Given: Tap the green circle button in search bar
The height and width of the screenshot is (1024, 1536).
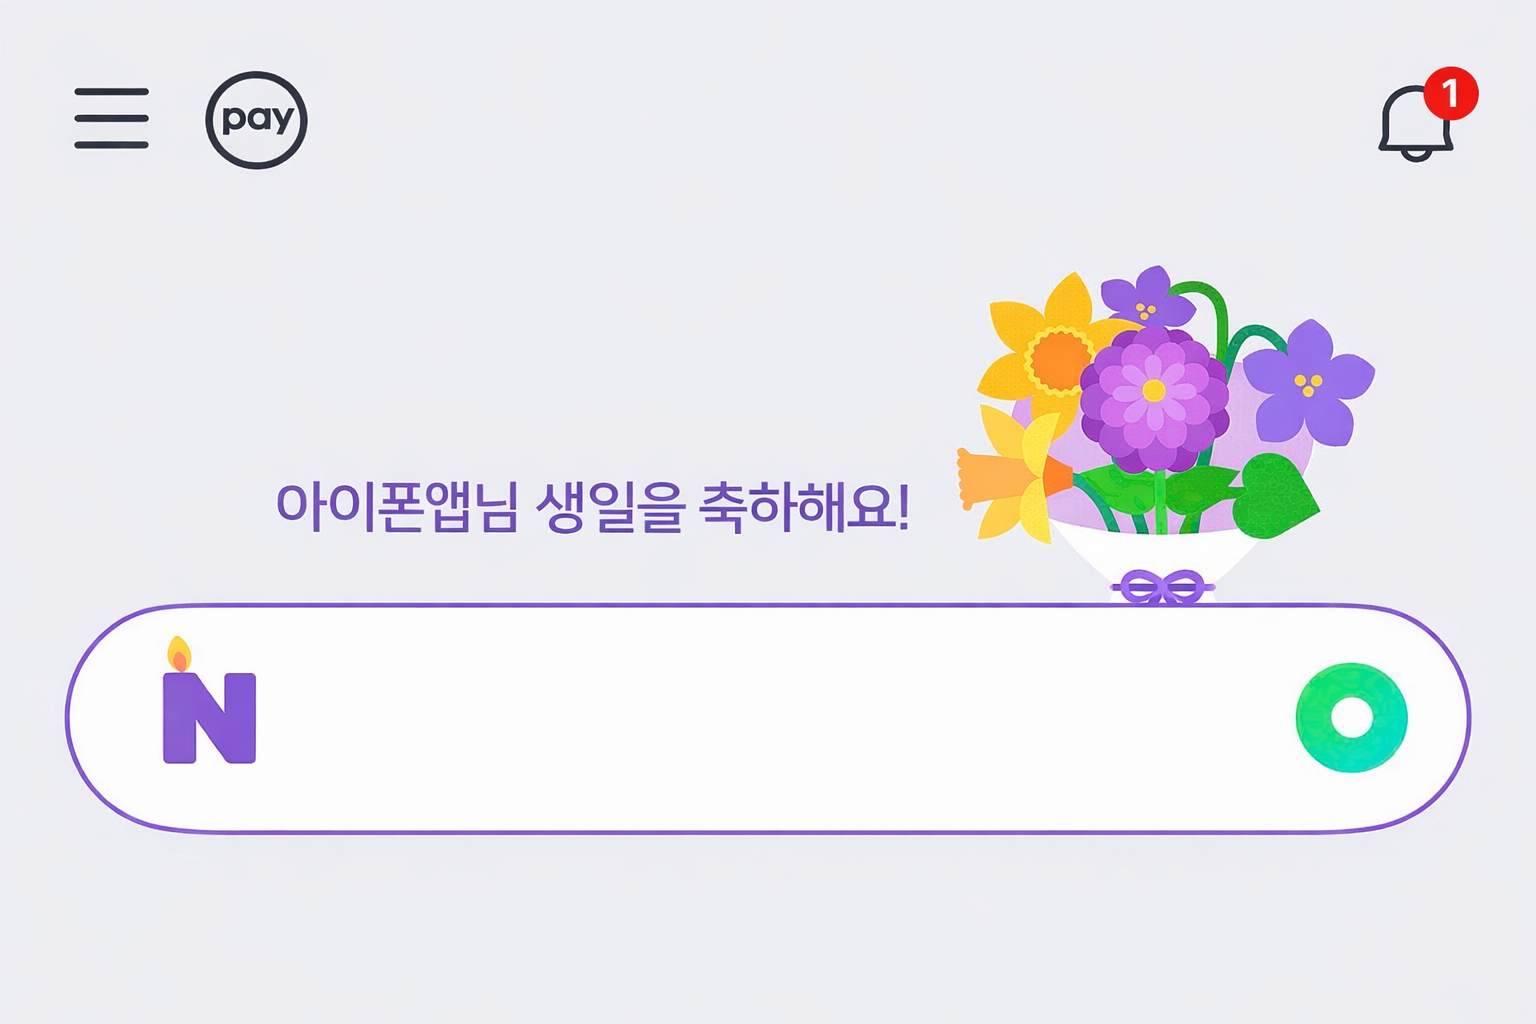Looking at the screenshot, I should click(1351, 718).
